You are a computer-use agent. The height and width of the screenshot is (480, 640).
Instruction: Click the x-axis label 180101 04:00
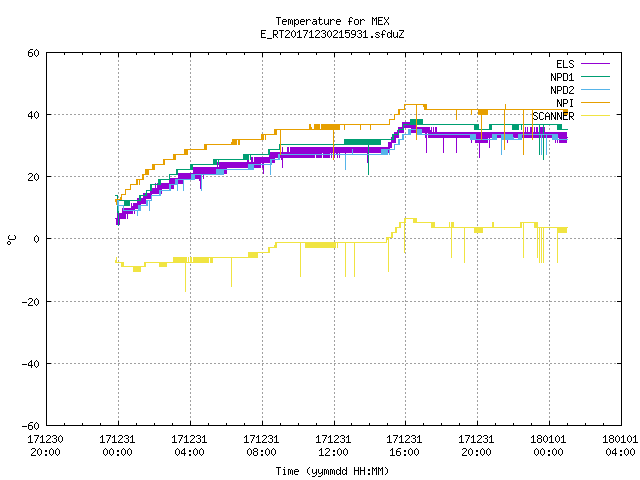(620, 446)
